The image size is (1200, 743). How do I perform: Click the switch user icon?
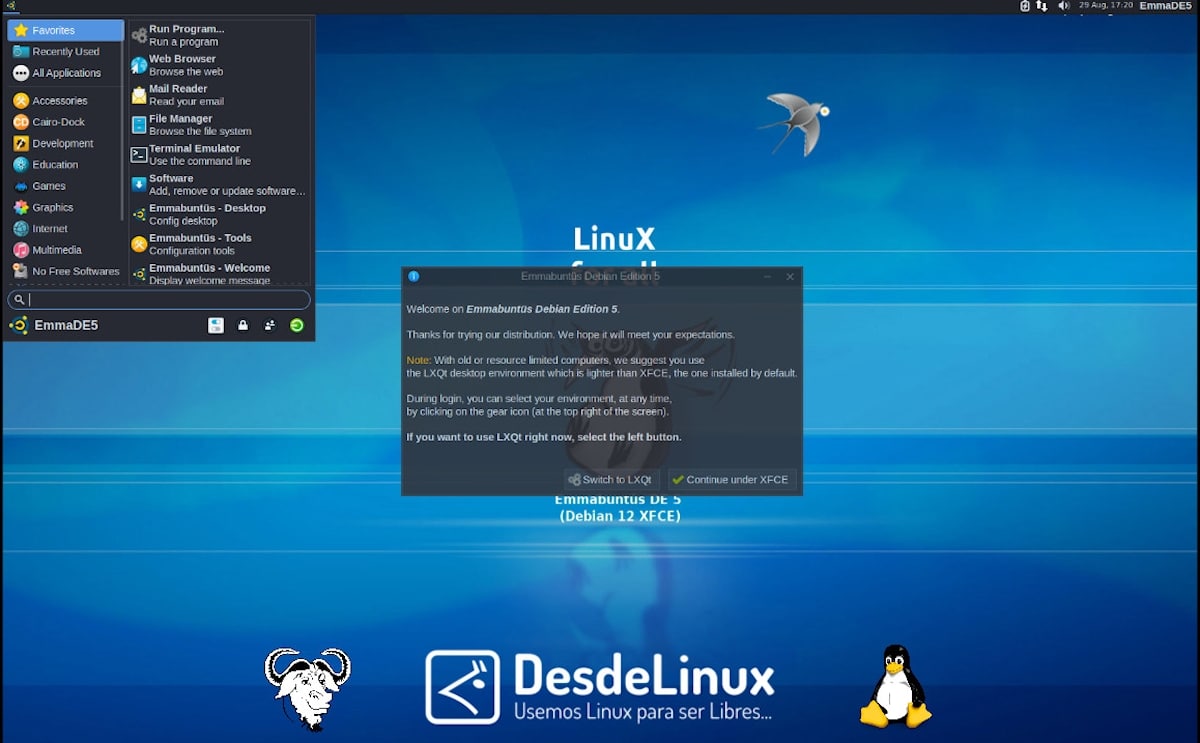click(270, 325)
